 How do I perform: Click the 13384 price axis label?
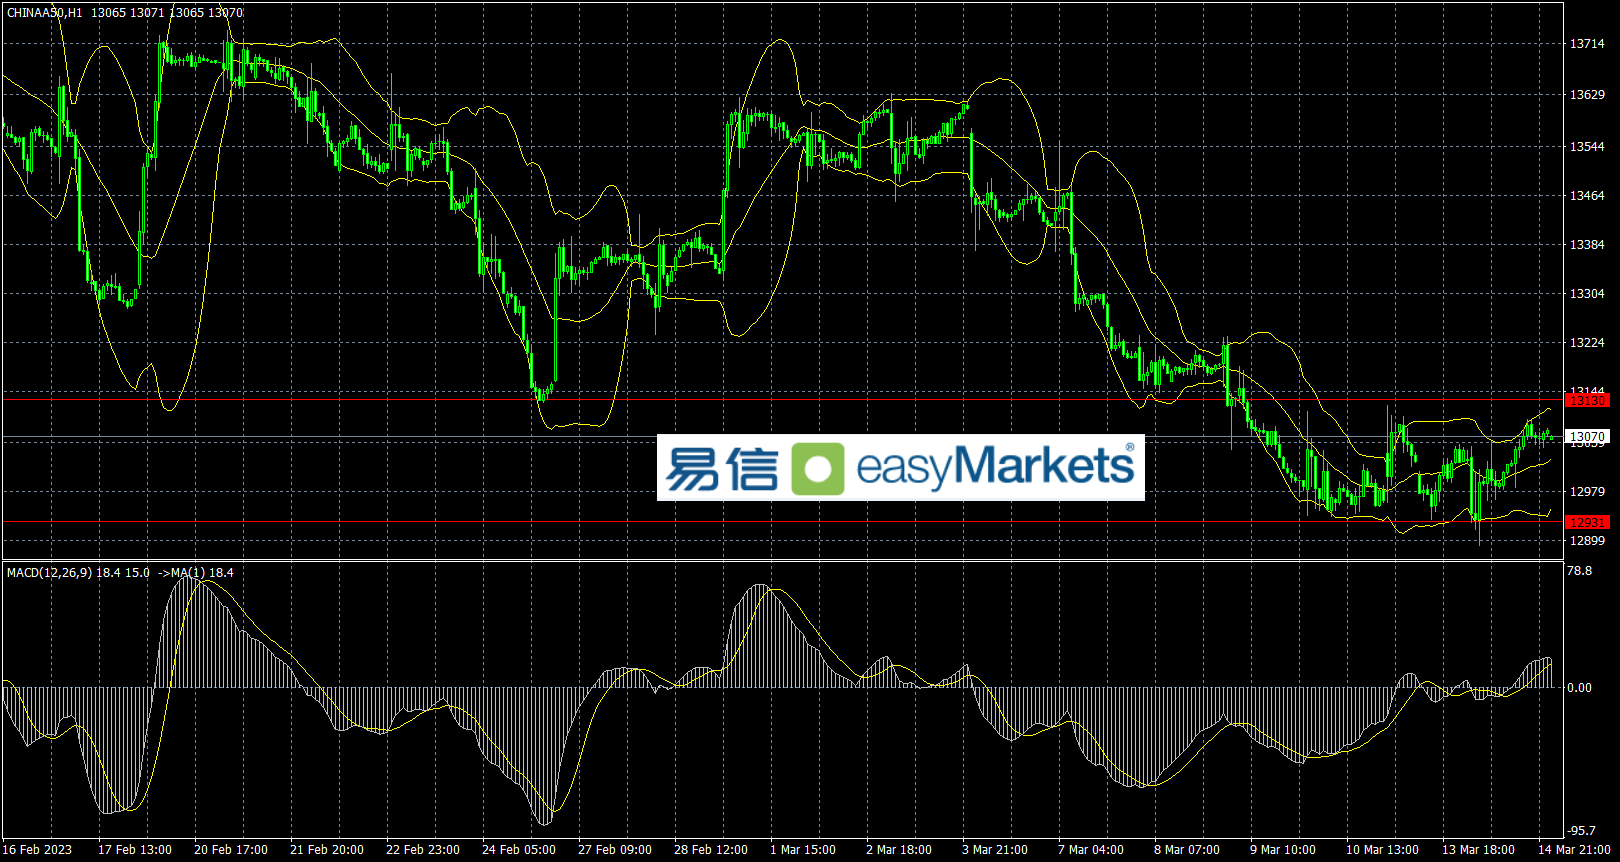1587,245
